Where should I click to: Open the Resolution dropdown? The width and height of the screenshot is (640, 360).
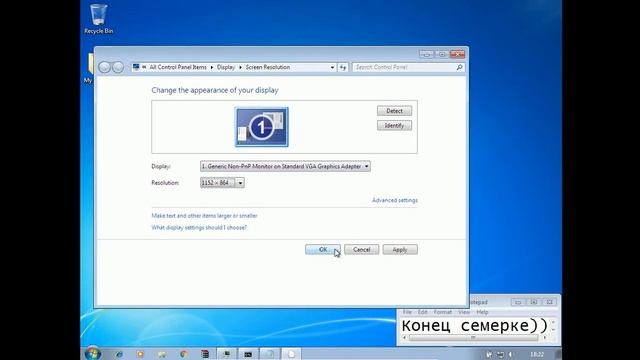pos(222,183)
